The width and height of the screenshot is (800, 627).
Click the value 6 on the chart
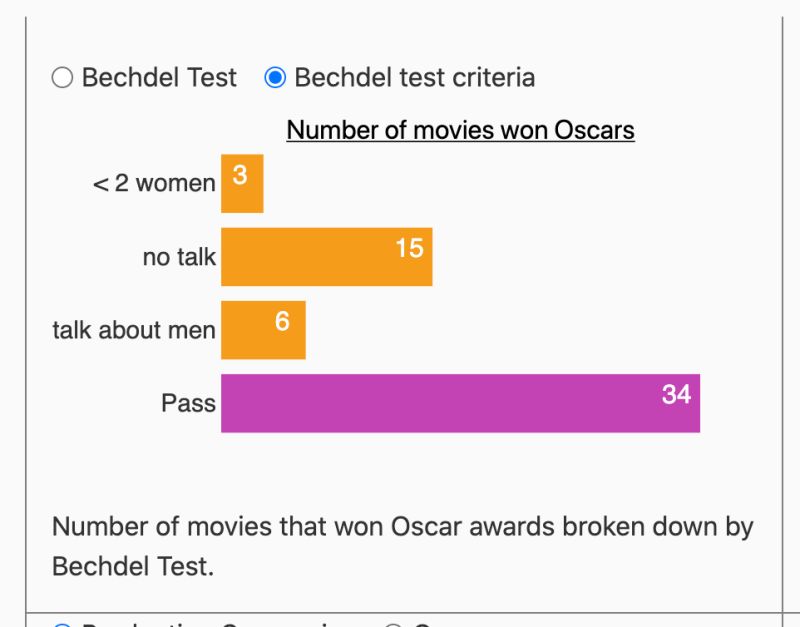click(x=282, y=321)
